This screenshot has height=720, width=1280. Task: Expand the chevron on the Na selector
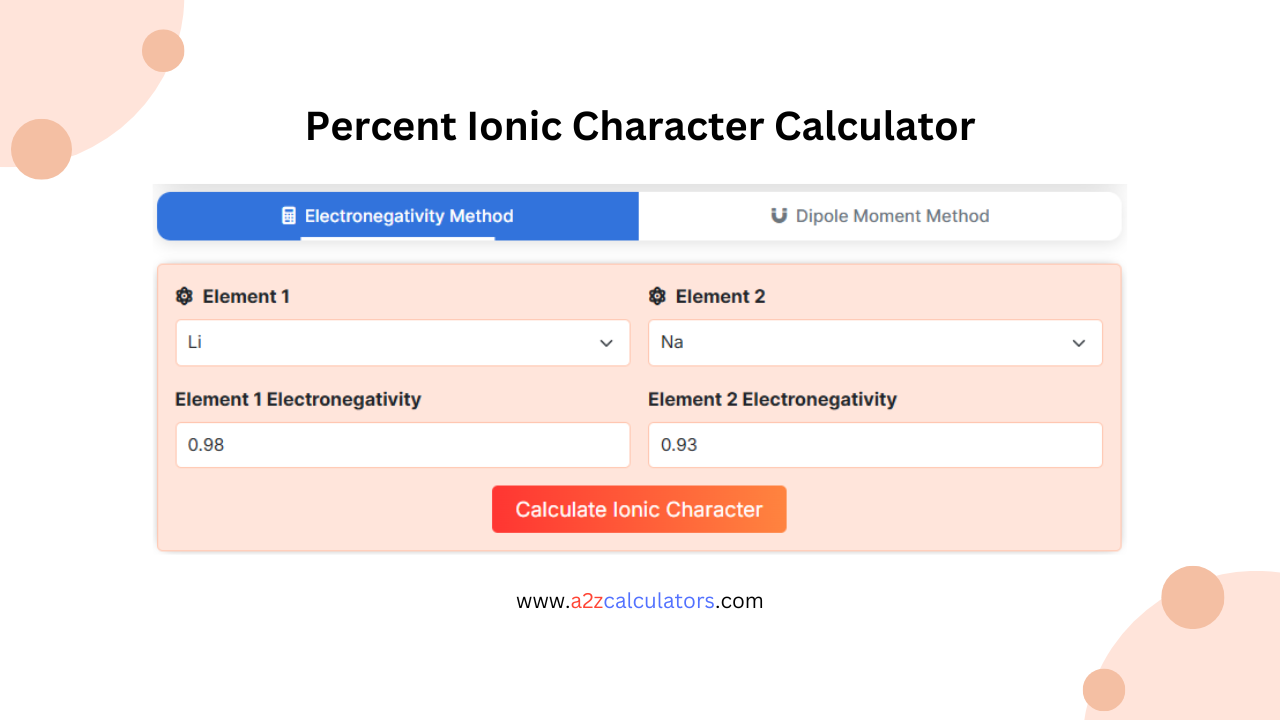click(1078, 343)
